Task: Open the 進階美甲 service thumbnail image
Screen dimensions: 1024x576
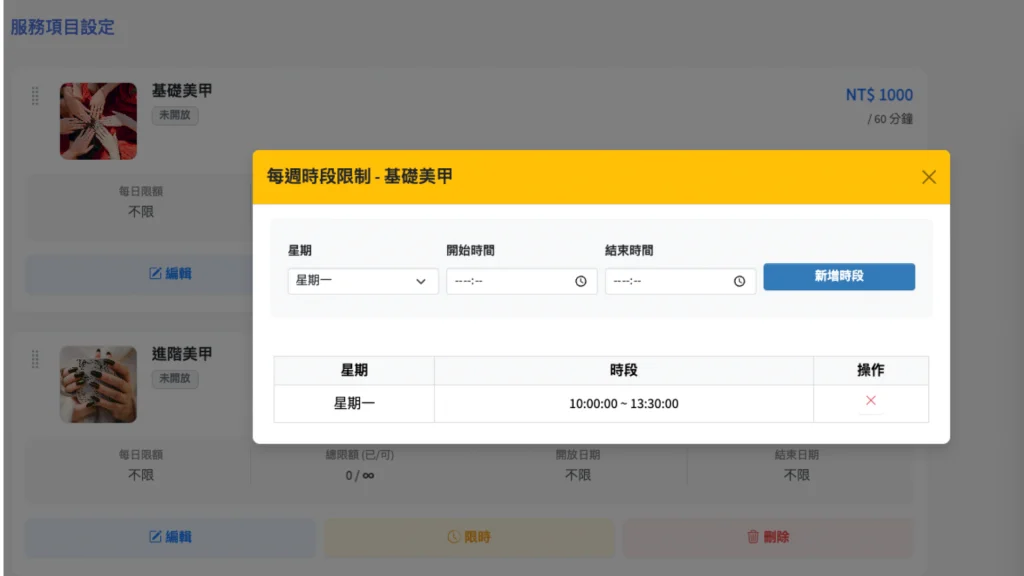Action: pos(98,384)
